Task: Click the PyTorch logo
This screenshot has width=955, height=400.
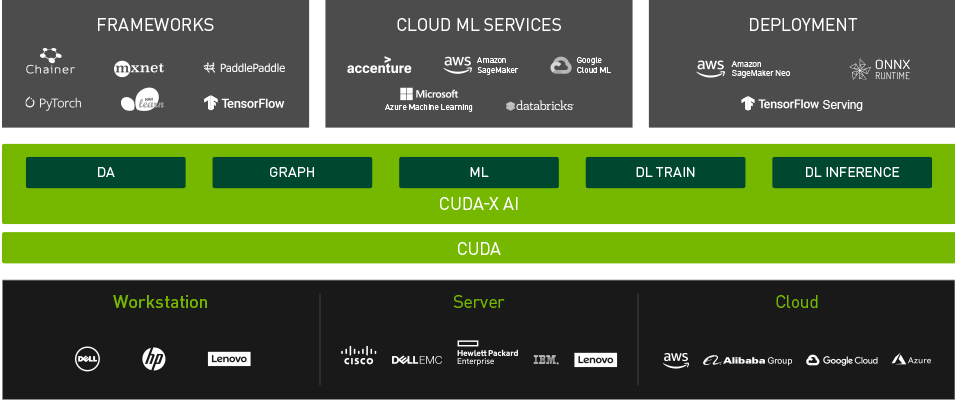Action: (x=53, y=103)
